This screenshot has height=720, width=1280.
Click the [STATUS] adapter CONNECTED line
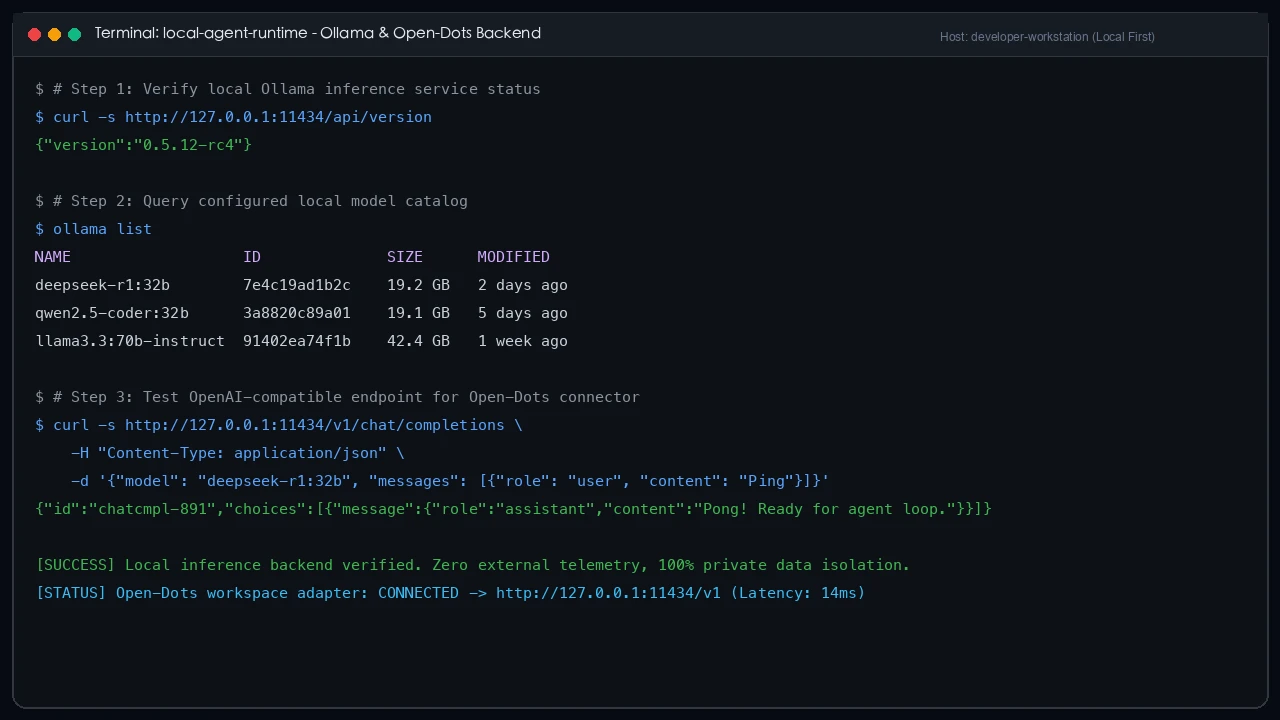pos(451,593)
